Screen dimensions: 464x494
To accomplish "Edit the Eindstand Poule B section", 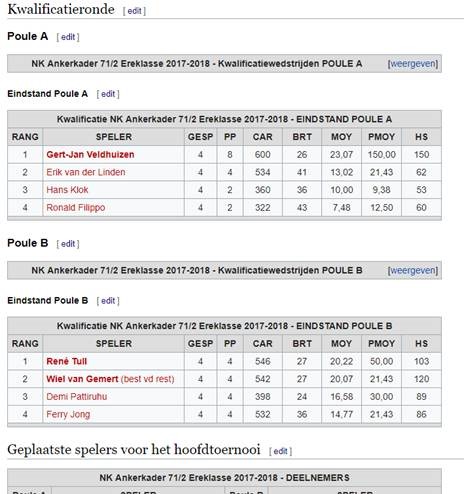I will [108, 301].
